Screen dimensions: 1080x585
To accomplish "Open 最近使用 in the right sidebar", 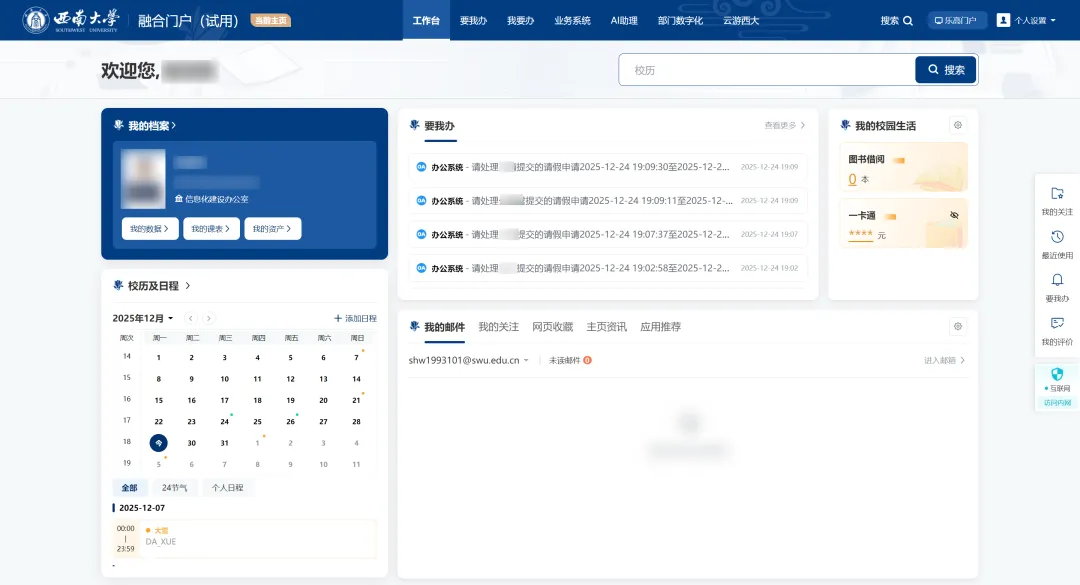I will pos(1057,245).
